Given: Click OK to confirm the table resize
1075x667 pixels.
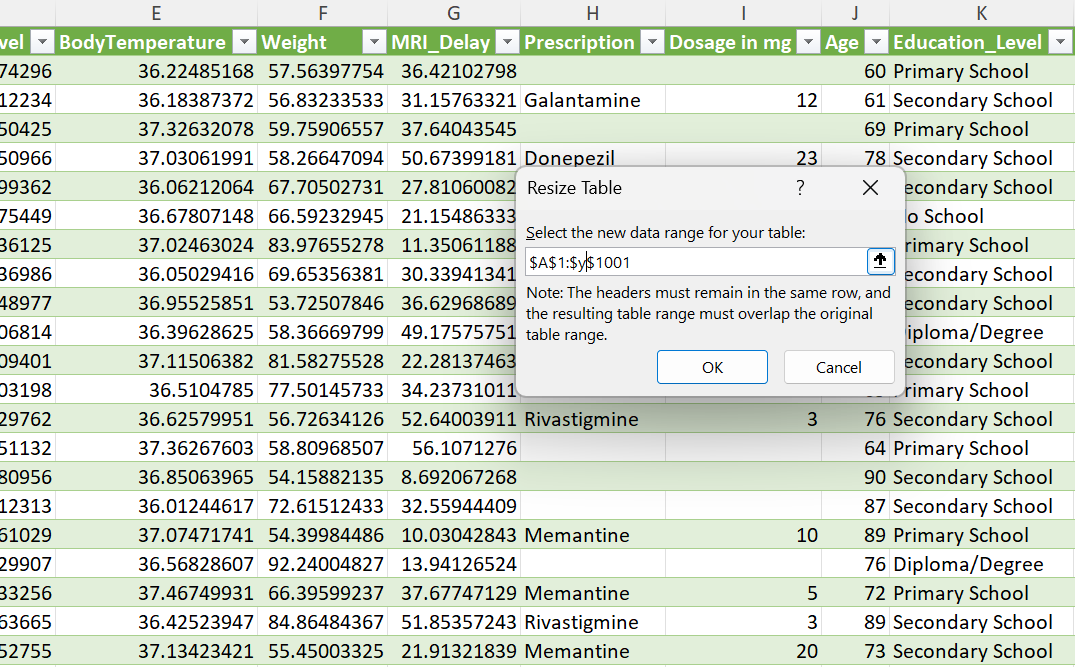Looking at the screenshot, I should (x=712, y=367).
